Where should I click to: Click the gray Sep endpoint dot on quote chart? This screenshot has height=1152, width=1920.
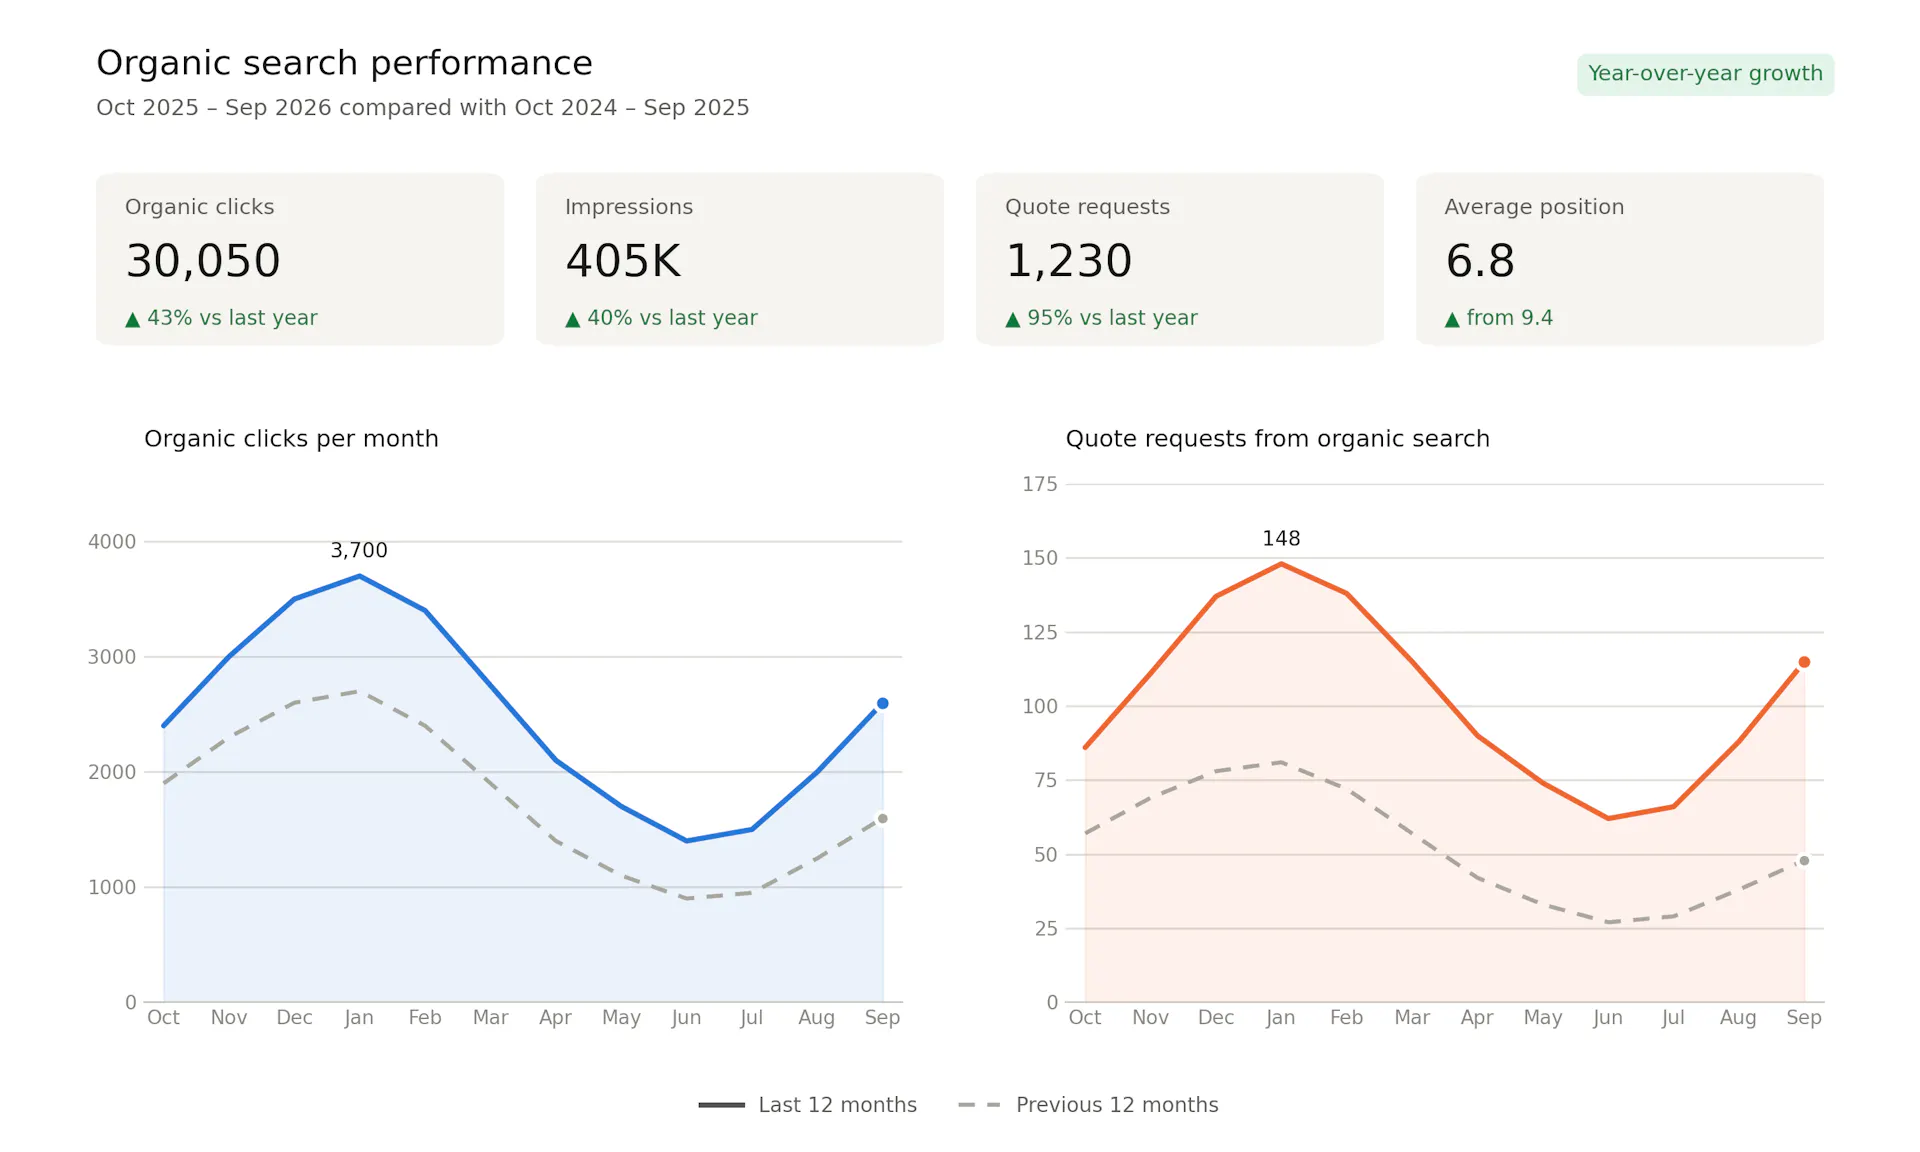[x=1804, y=860]
